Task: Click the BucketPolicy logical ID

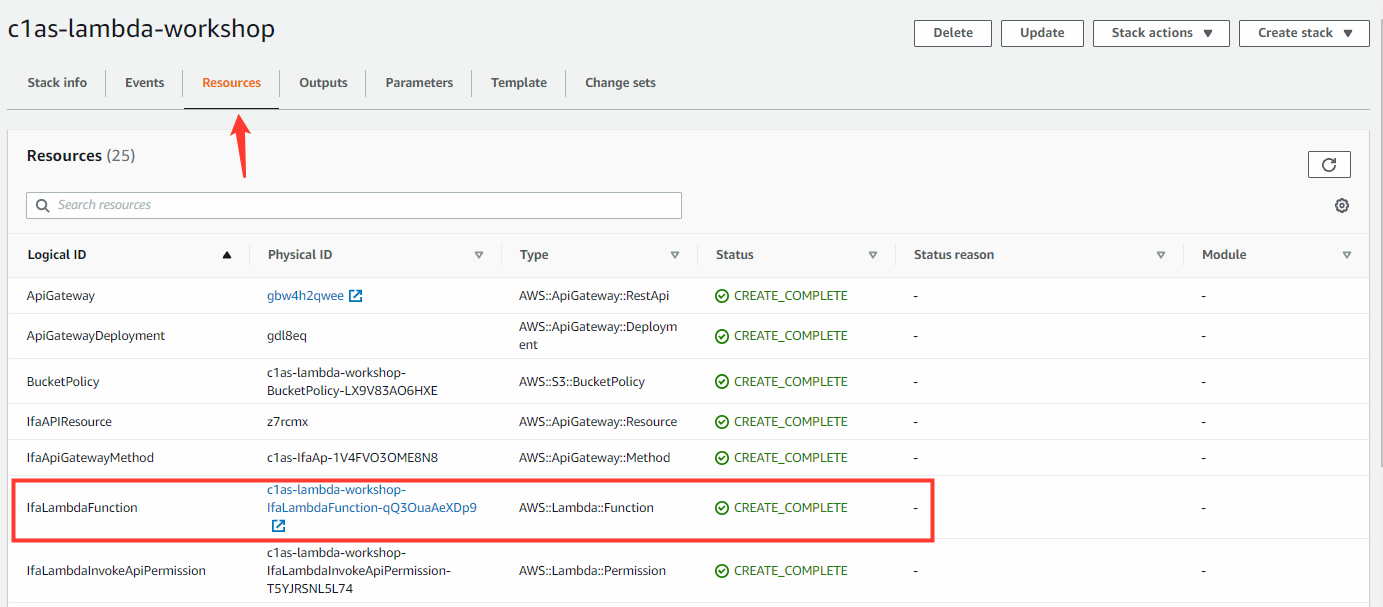Action: click(x=63, y=382)
